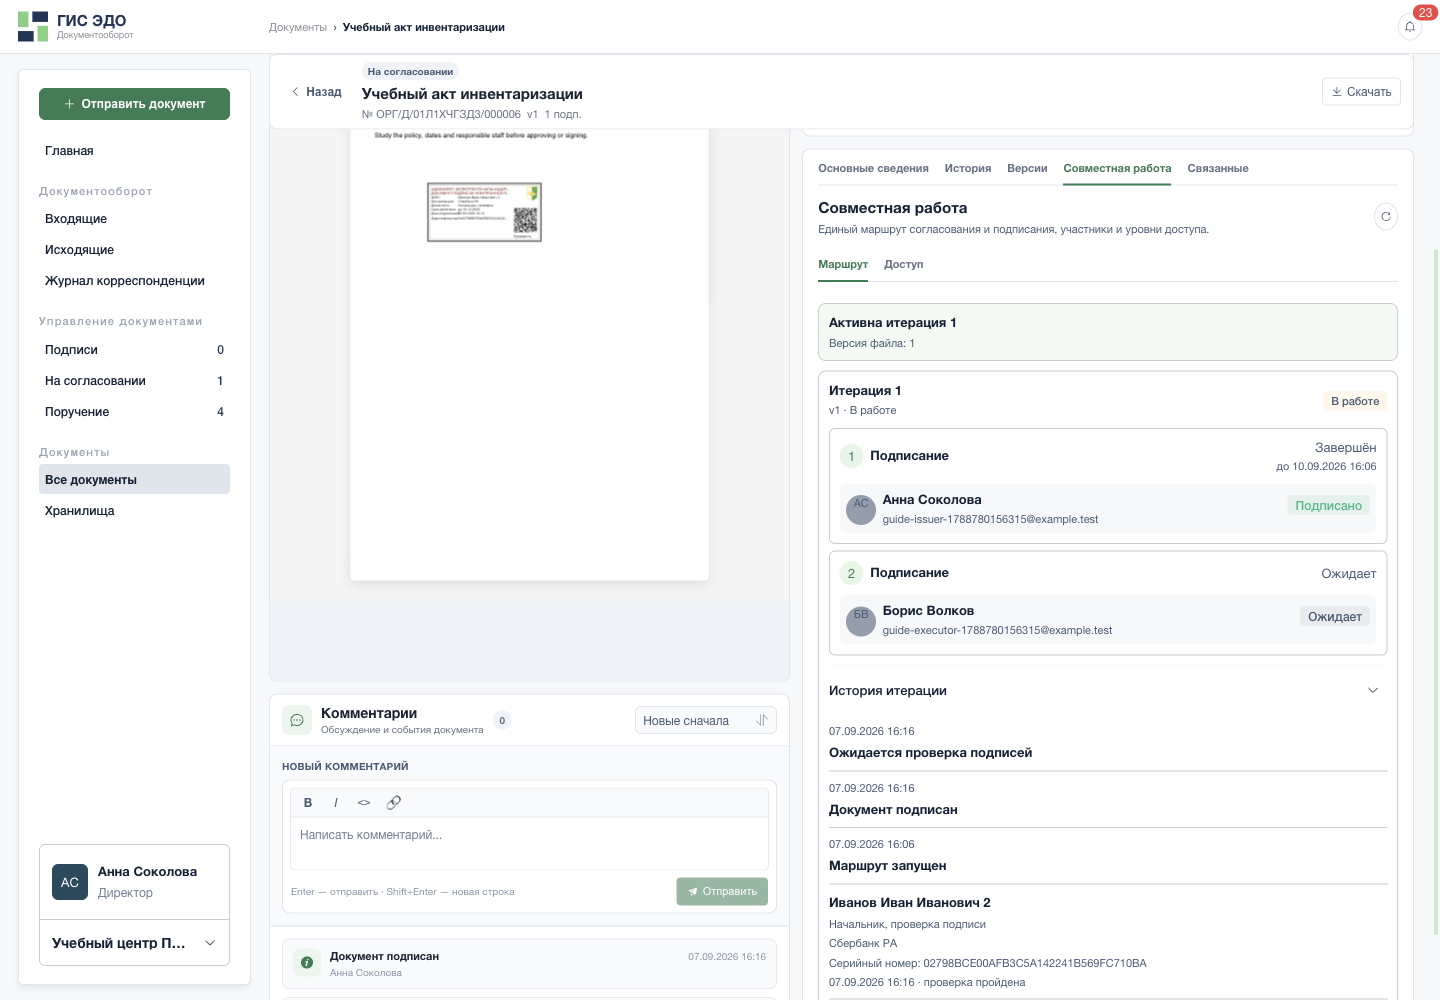Screen dimensions: 1440x1000
Task: Click the right panel vertical scrollbar
Action: pyautogui.click(x=1435, y=590)
